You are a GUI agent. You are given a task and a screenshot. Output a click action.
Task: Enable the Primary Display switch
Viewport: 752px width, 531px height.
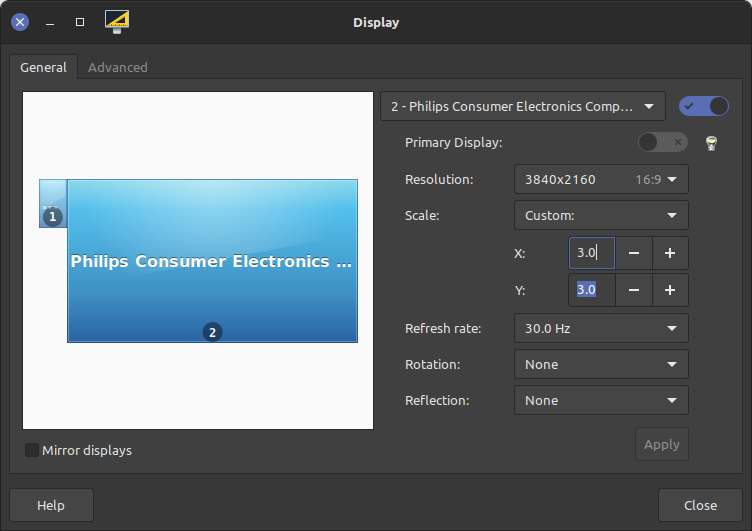(662, 142)
